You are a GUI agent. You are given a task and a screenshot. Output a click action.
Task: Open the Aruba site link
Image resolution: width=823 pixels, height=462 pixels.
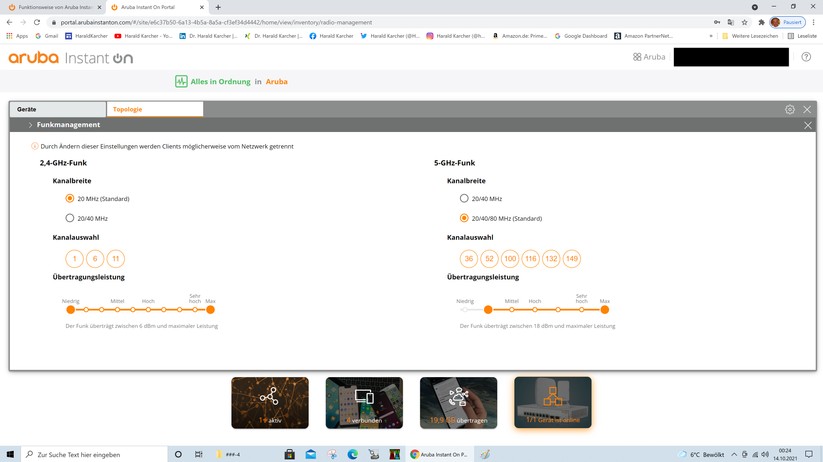click(277, 81)
